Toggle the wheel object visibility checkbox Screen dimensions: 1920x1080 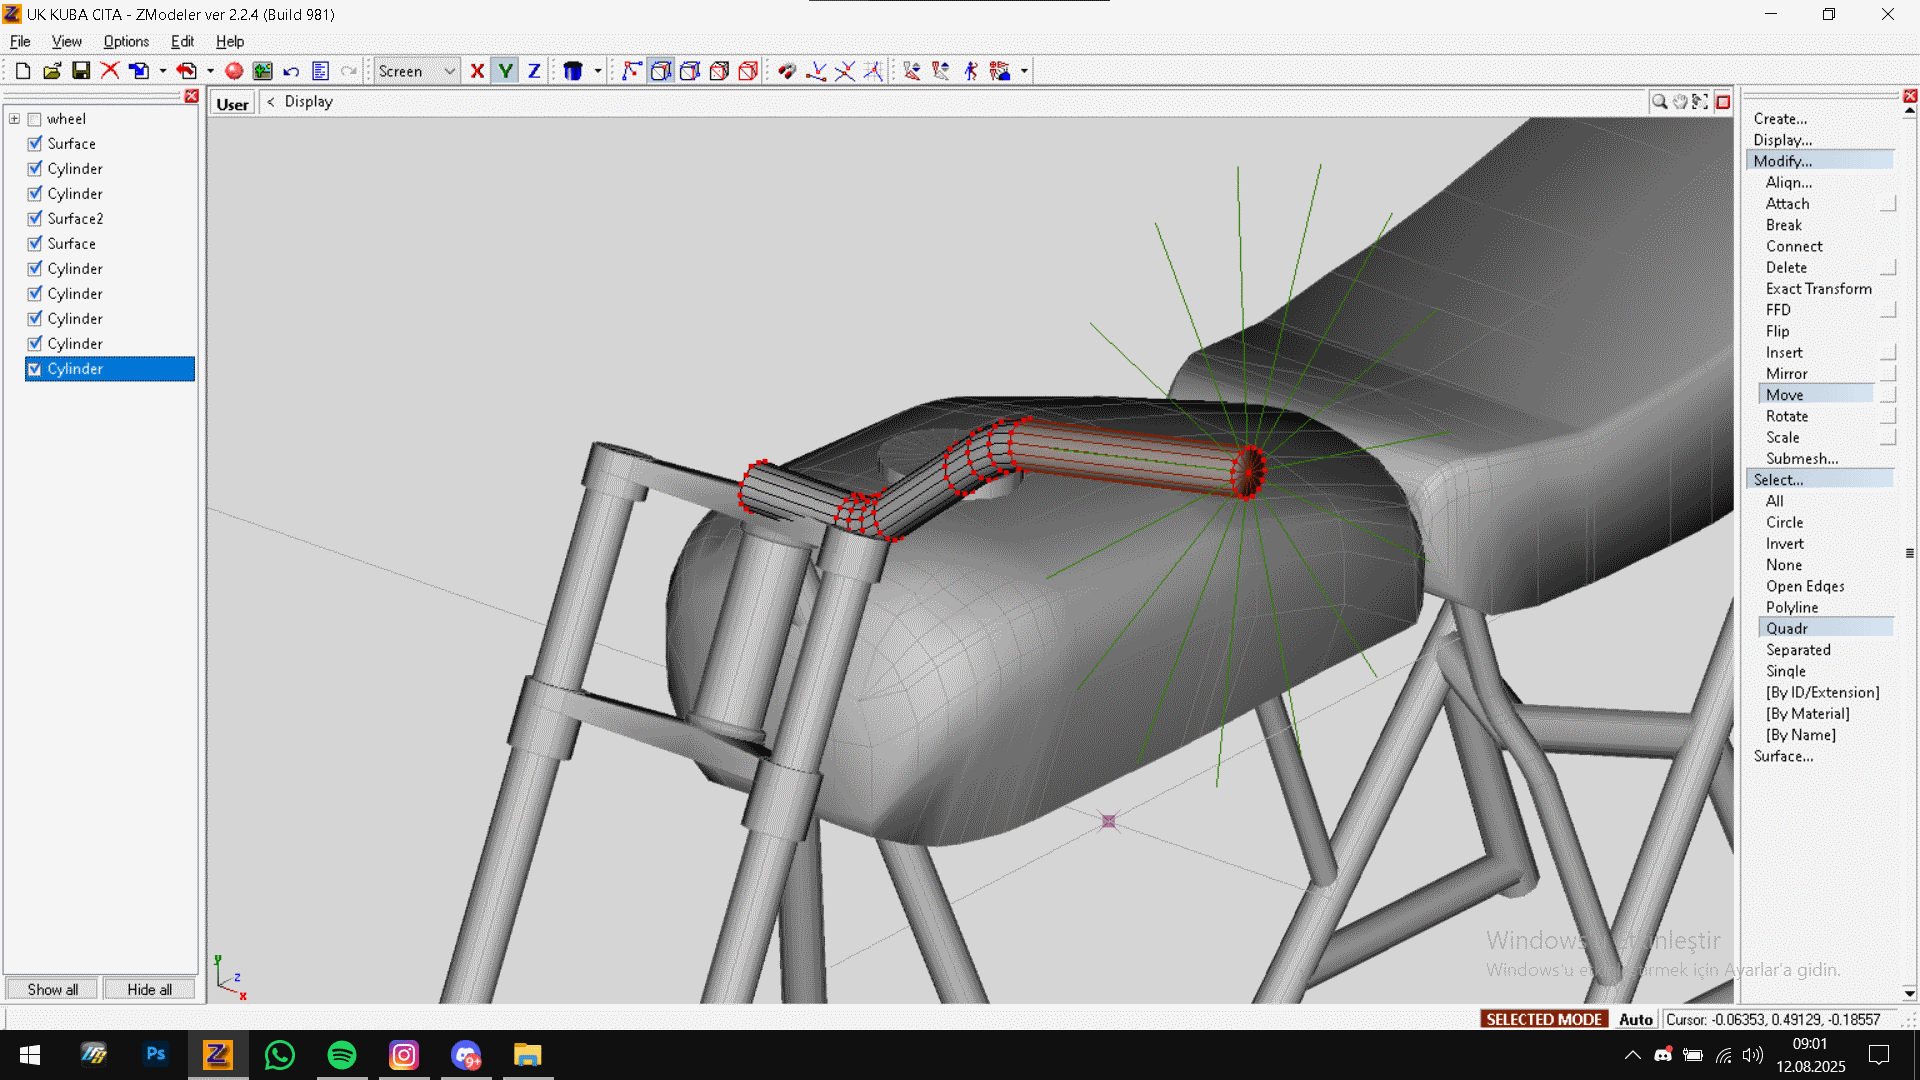pos(35,119)
